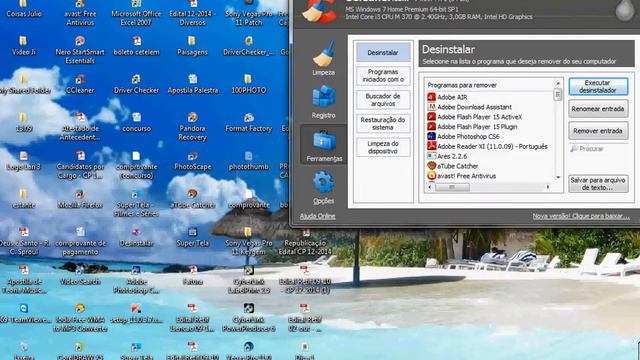Screen dimensions: 640x360
Task: Focus the Procurar search field
Action: pyautogui.click(x=598, y=149)
